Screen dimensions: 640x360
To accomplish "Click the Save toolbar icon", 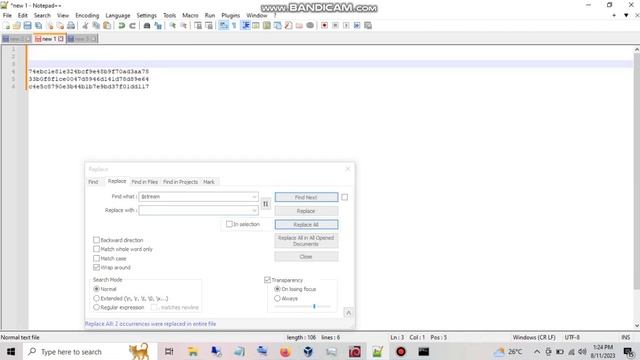I will point(27,26).
